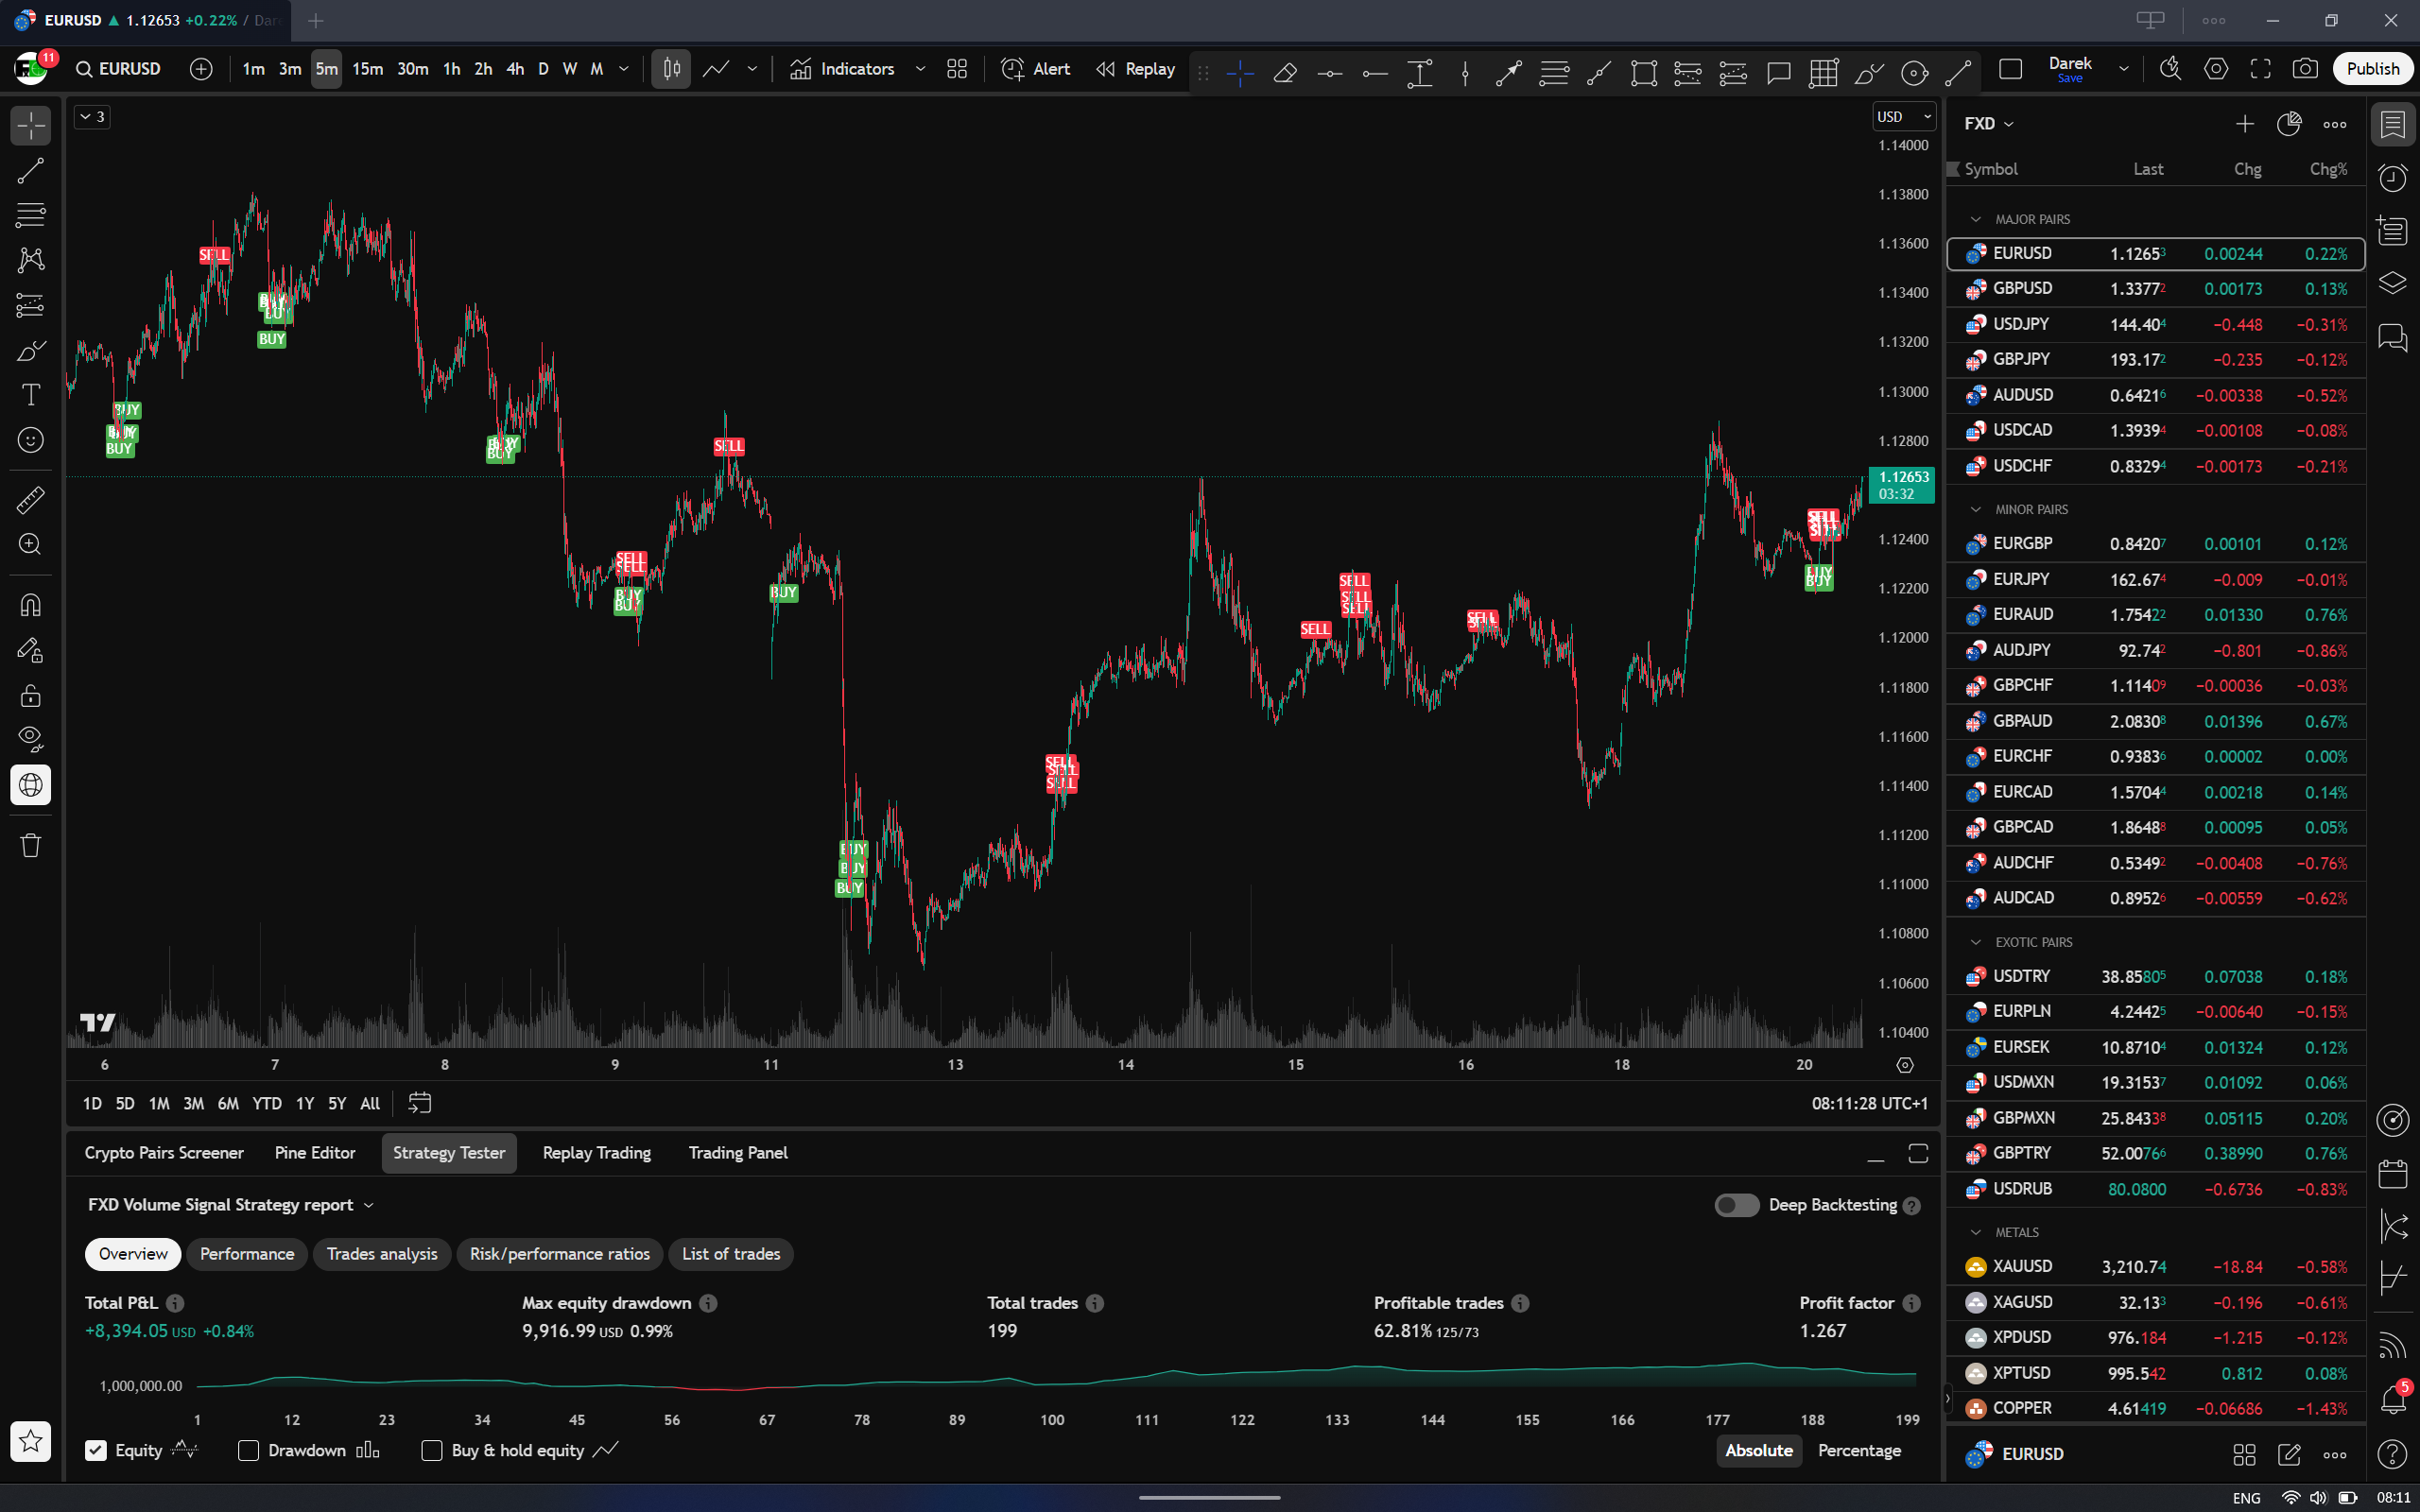The image size is (2420, 1512).
Task: Open the USD currency dropdown on price axis
Action: [x=1904, y=117]
